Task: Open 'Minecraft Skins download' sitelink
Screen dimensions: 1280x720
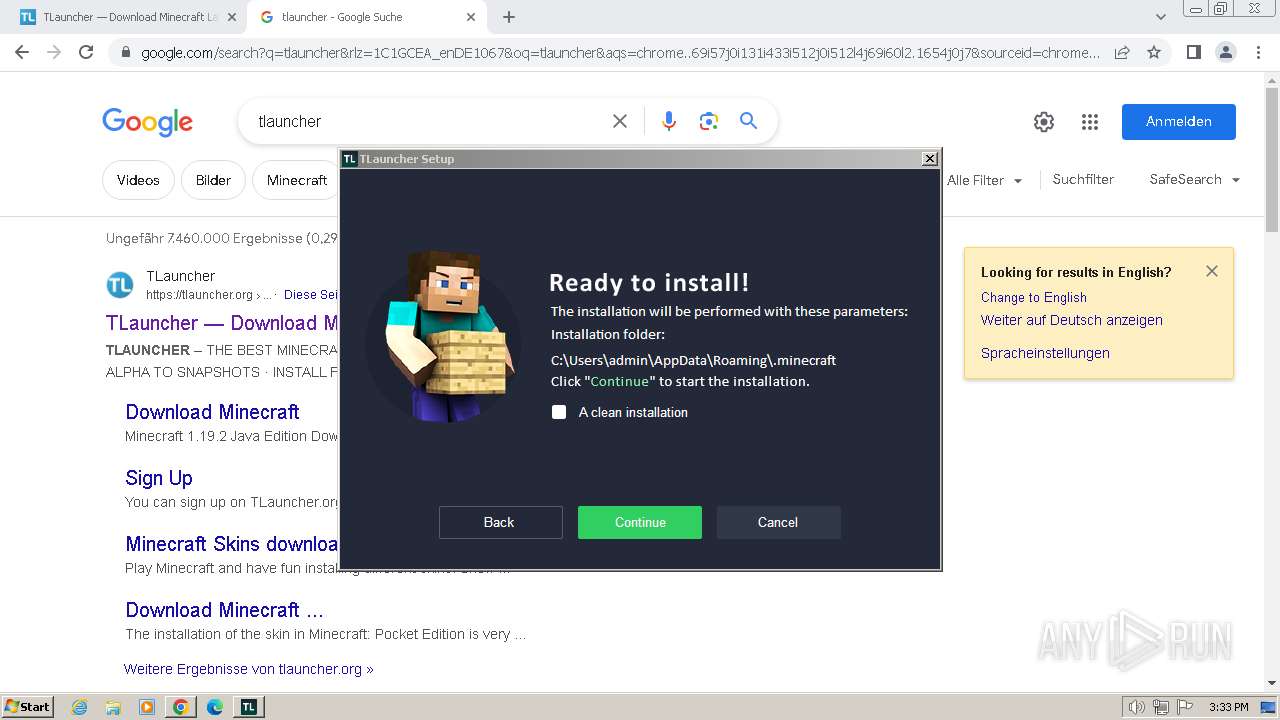Action: (232, 544)
